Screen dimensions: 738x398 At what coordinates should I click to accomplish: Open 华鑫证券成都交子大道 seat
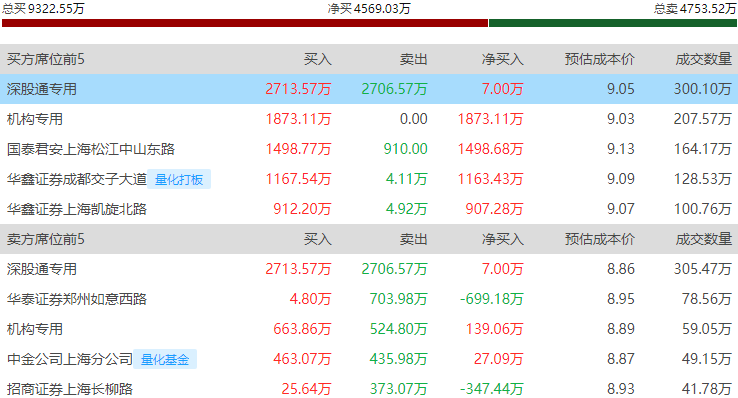pos(77,179)
